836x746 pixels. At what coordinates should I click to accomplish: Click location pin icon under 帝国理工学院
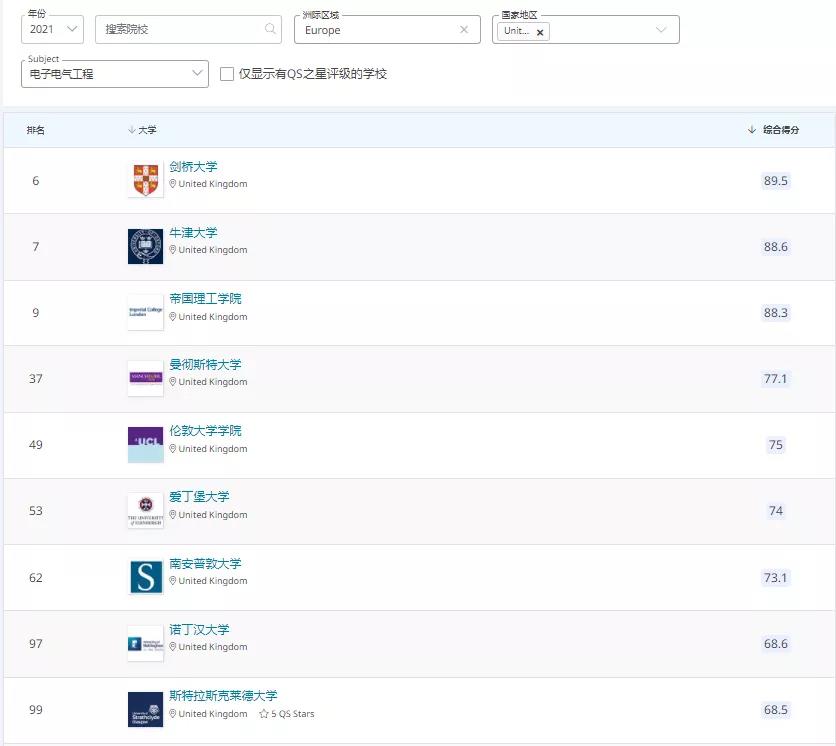[173, 316]
